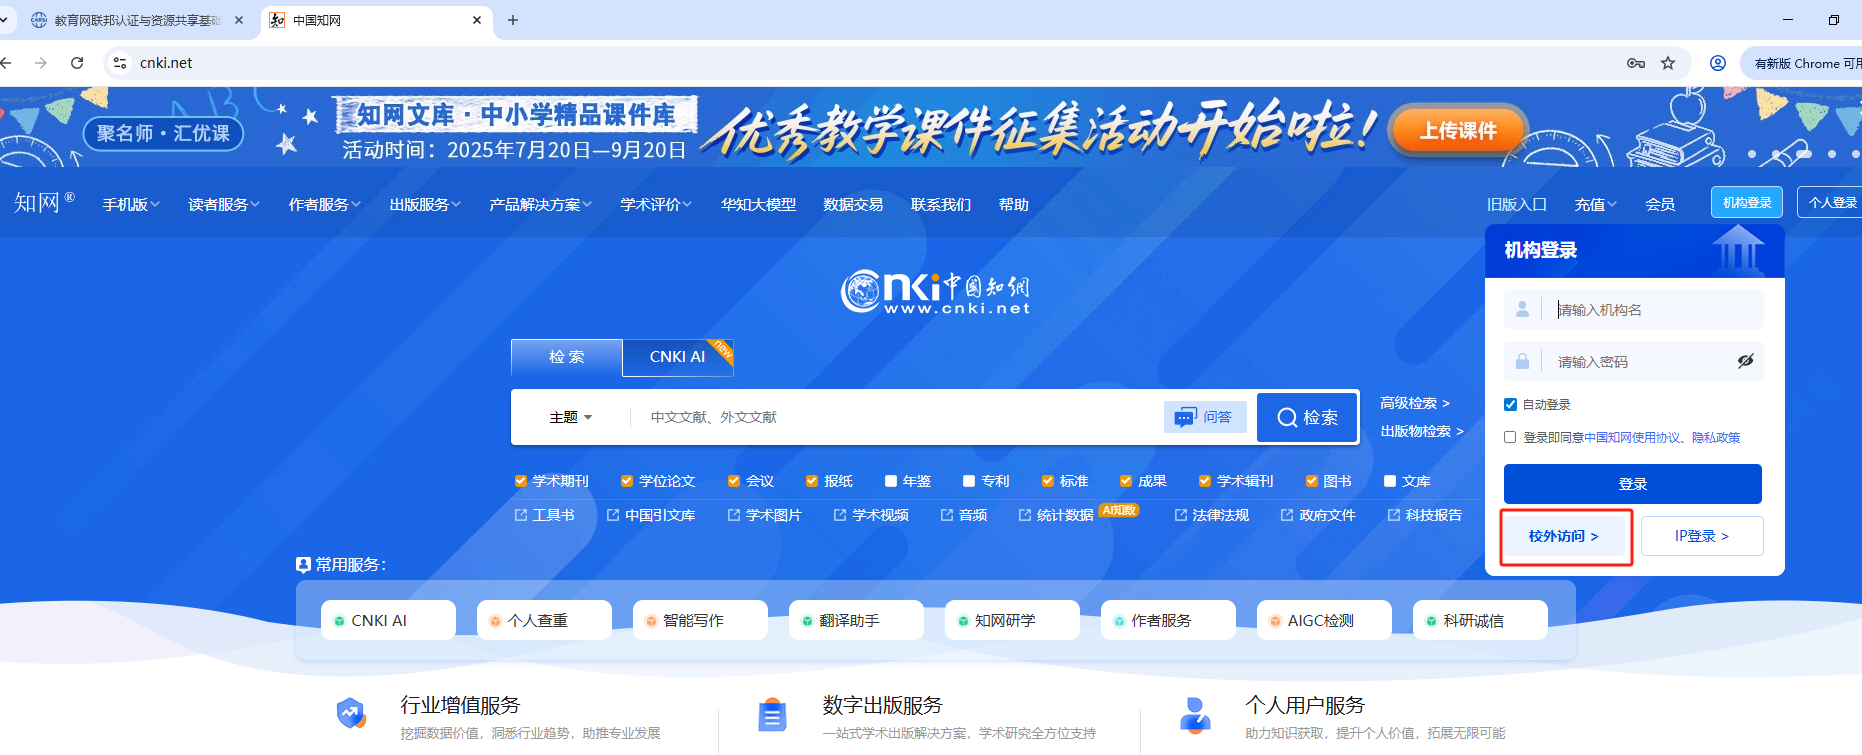Click the IP登录 button
The width and height of the screenshot is (1862, 755).
click(1702, 536)
